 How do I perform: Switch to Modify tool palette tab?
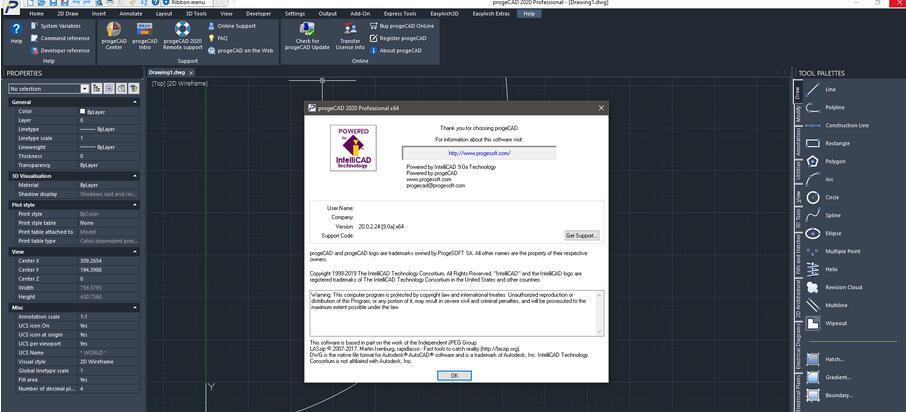(798, 114)
